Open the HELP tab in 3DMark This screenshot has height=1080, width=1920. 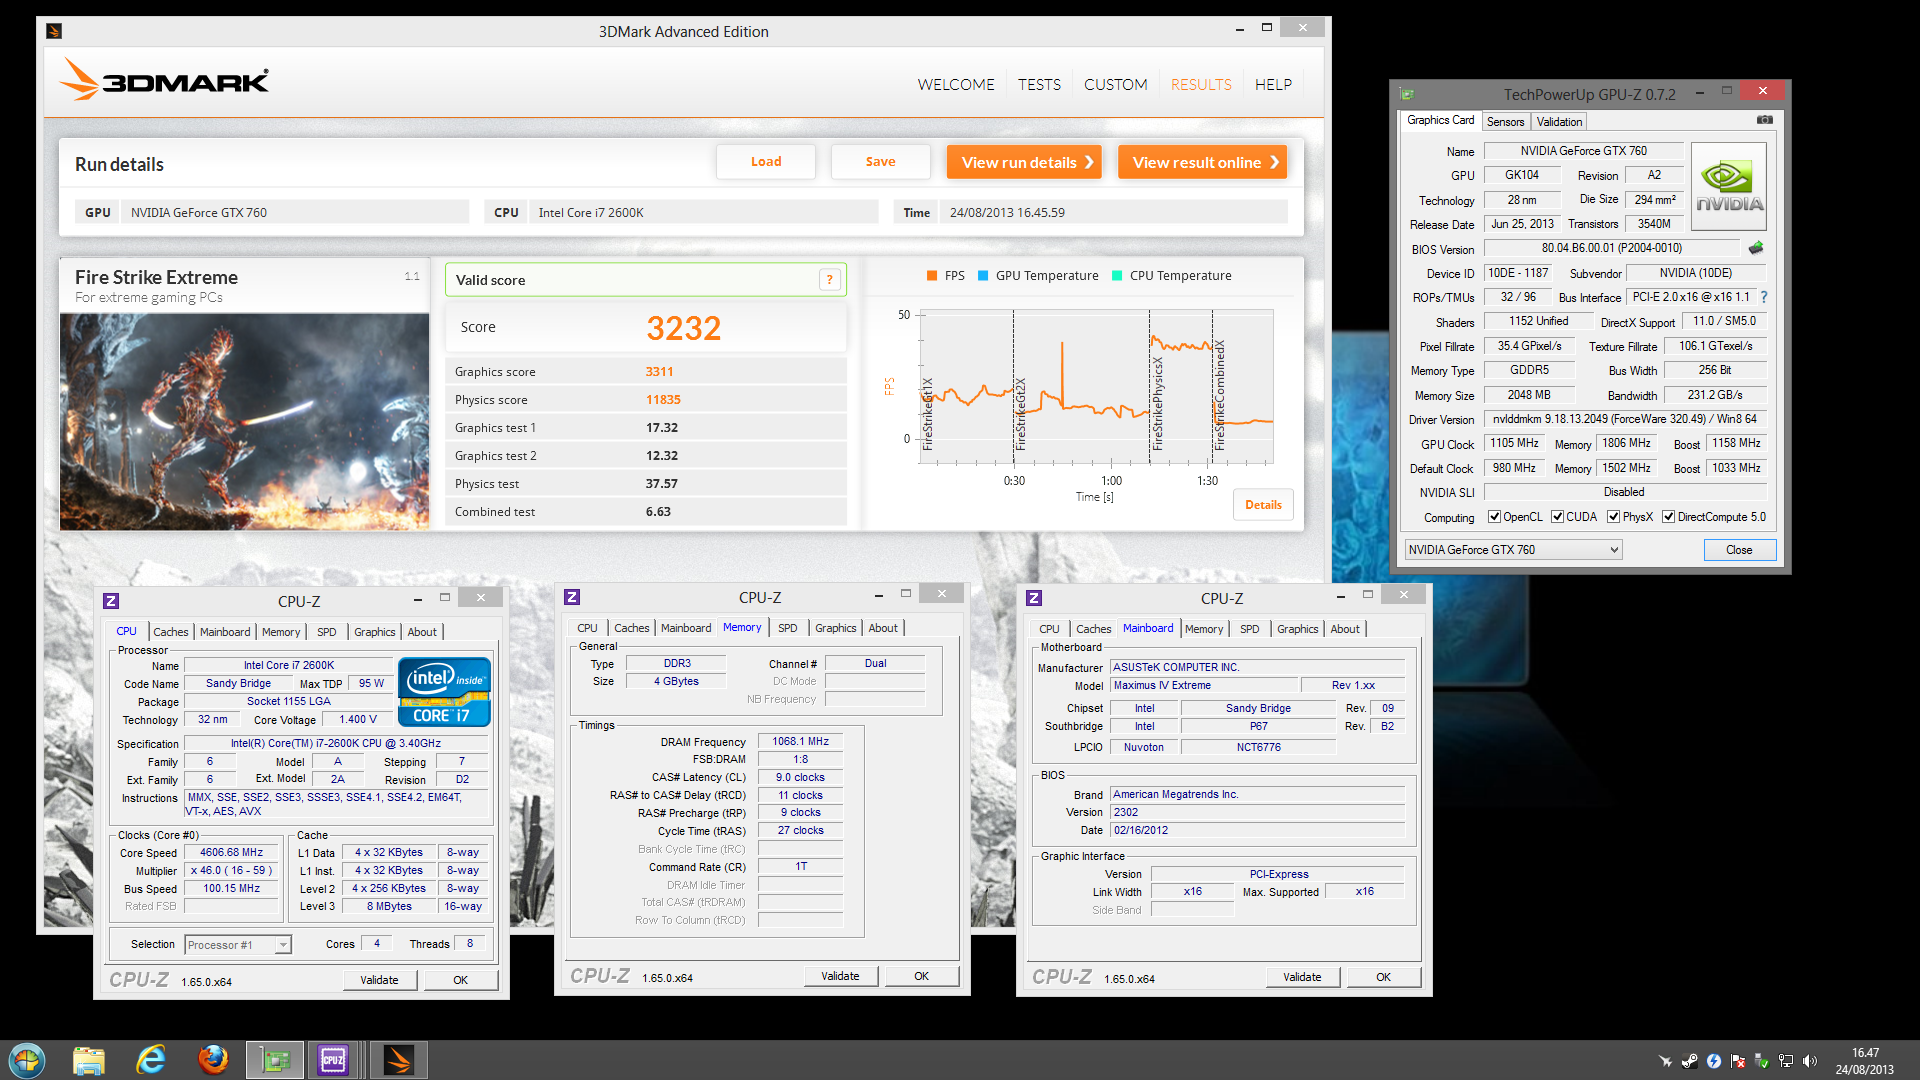[x=1273, y=85]
